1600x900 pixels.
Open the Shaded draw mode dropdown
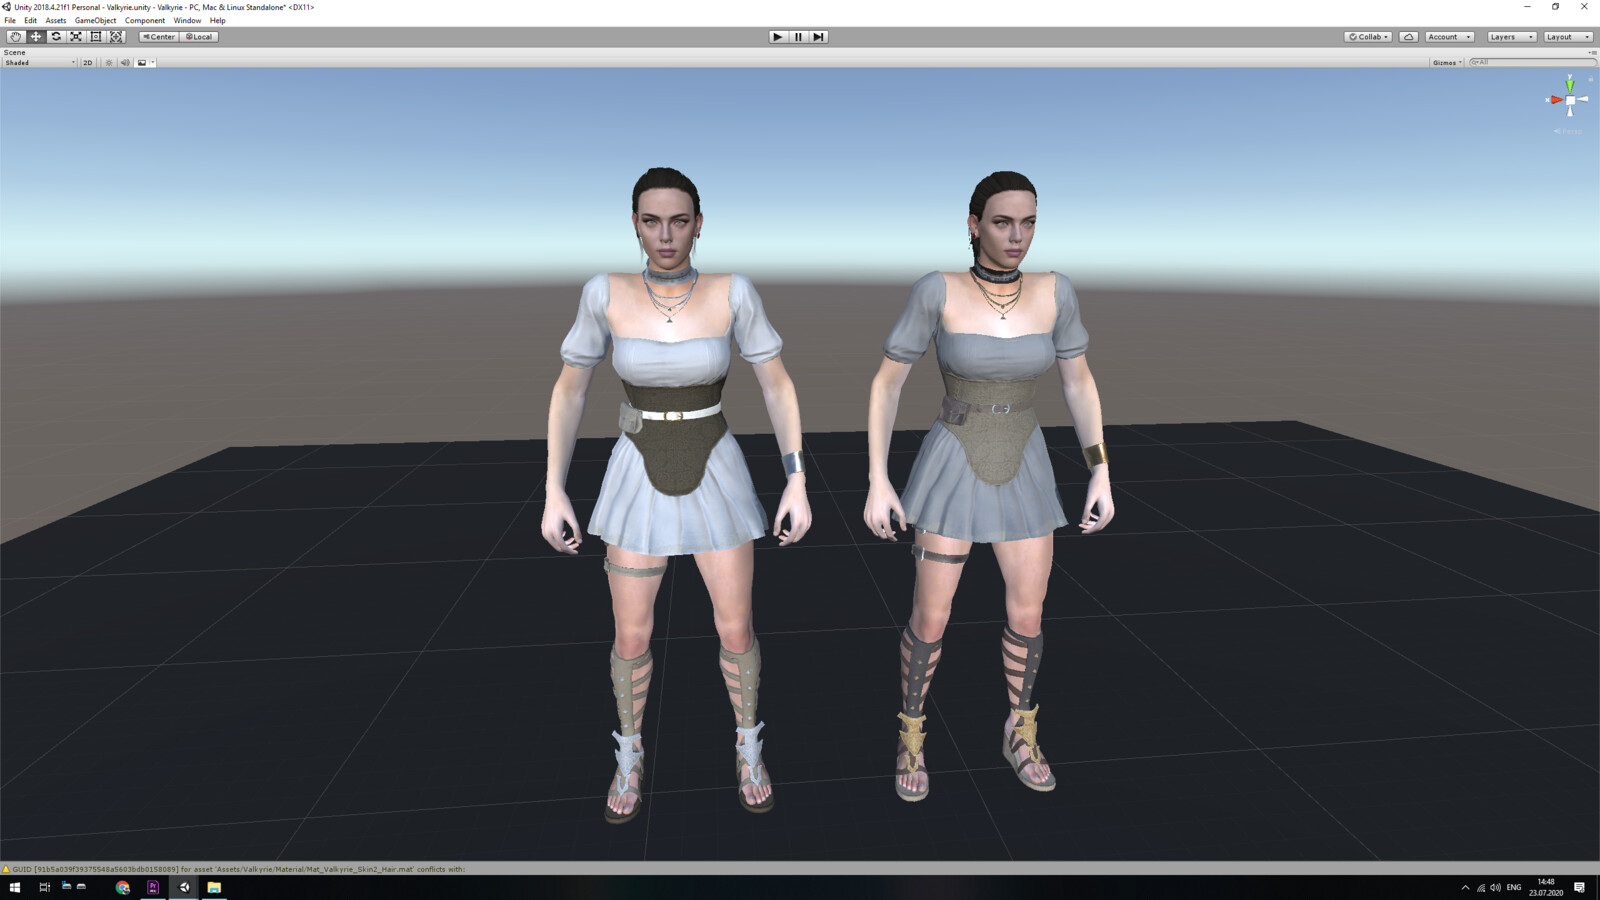[x=40, y=63]
